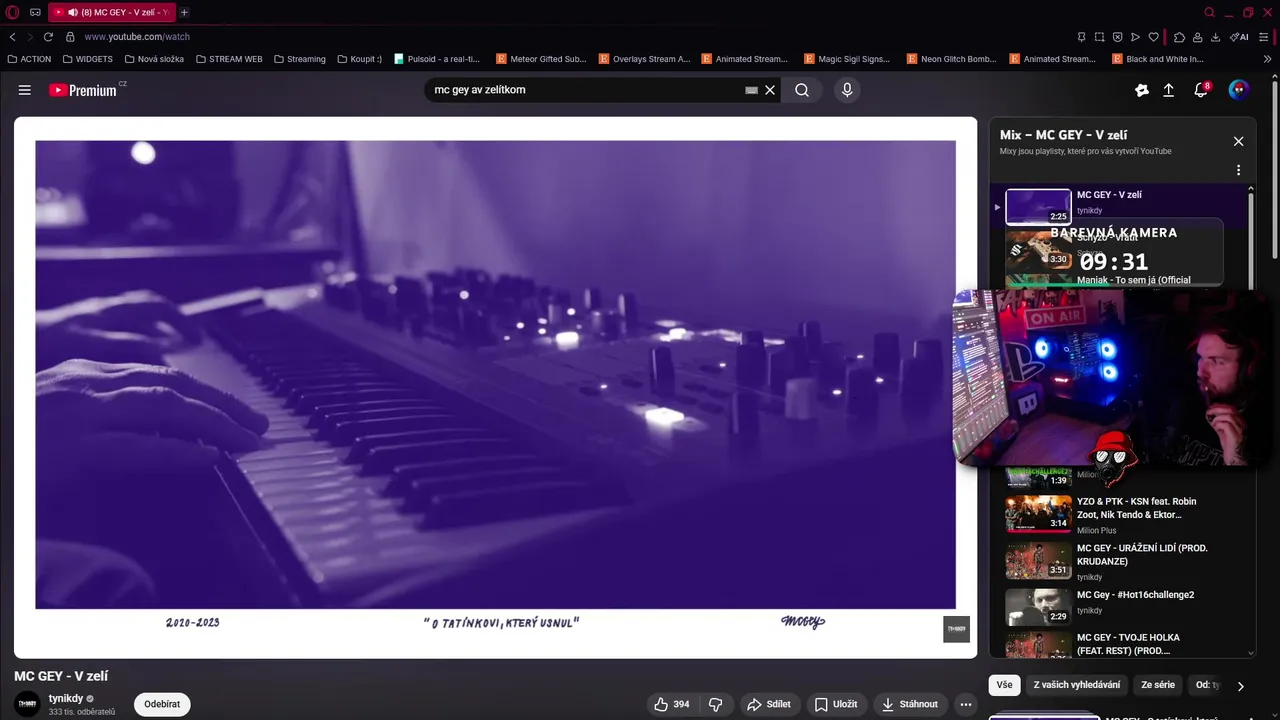Open the tynikdy channel name link
The height and width of the screenshot is (720, 1280).
point(66,698)
